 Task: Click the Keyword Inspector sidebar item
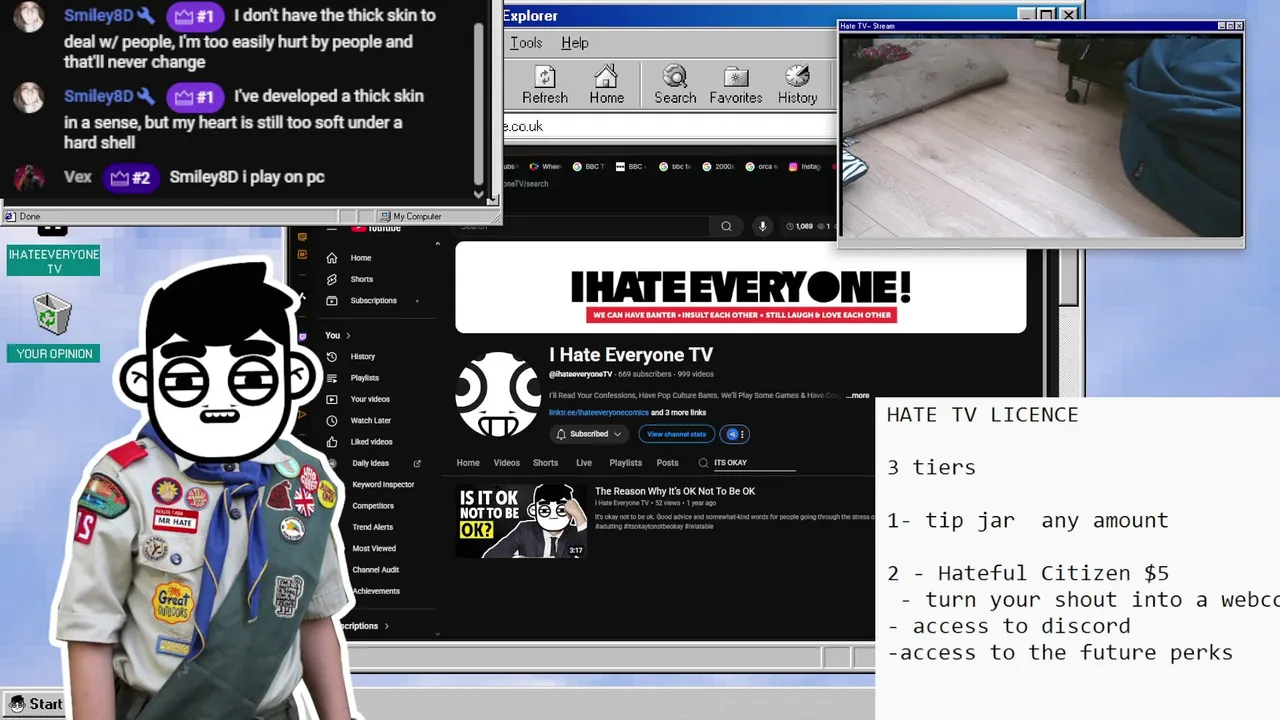click(383, 484)
